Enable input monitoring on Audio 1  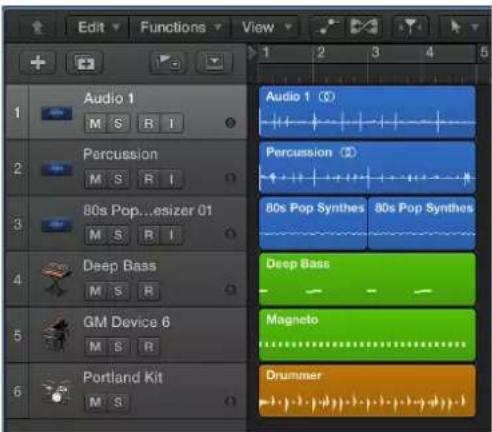[x=171, y=124]
